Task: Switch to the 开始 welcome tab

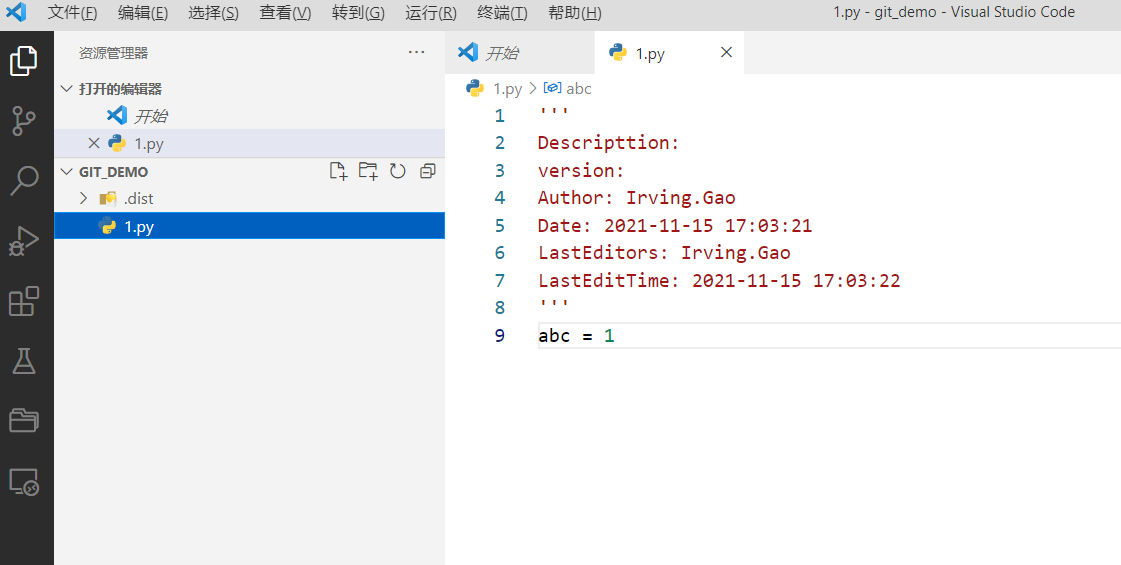Action: tap(520, 52)
